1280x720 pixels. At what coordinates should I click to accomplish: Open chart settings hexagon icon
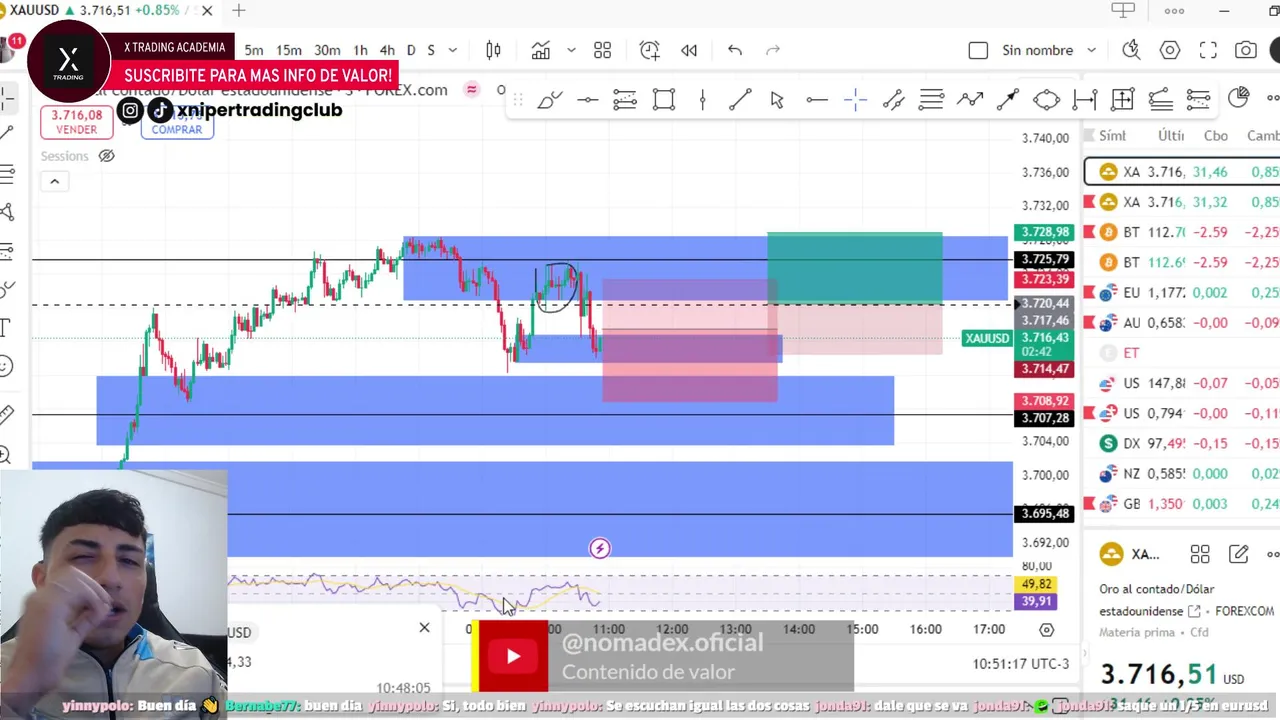click(1170, 50)
